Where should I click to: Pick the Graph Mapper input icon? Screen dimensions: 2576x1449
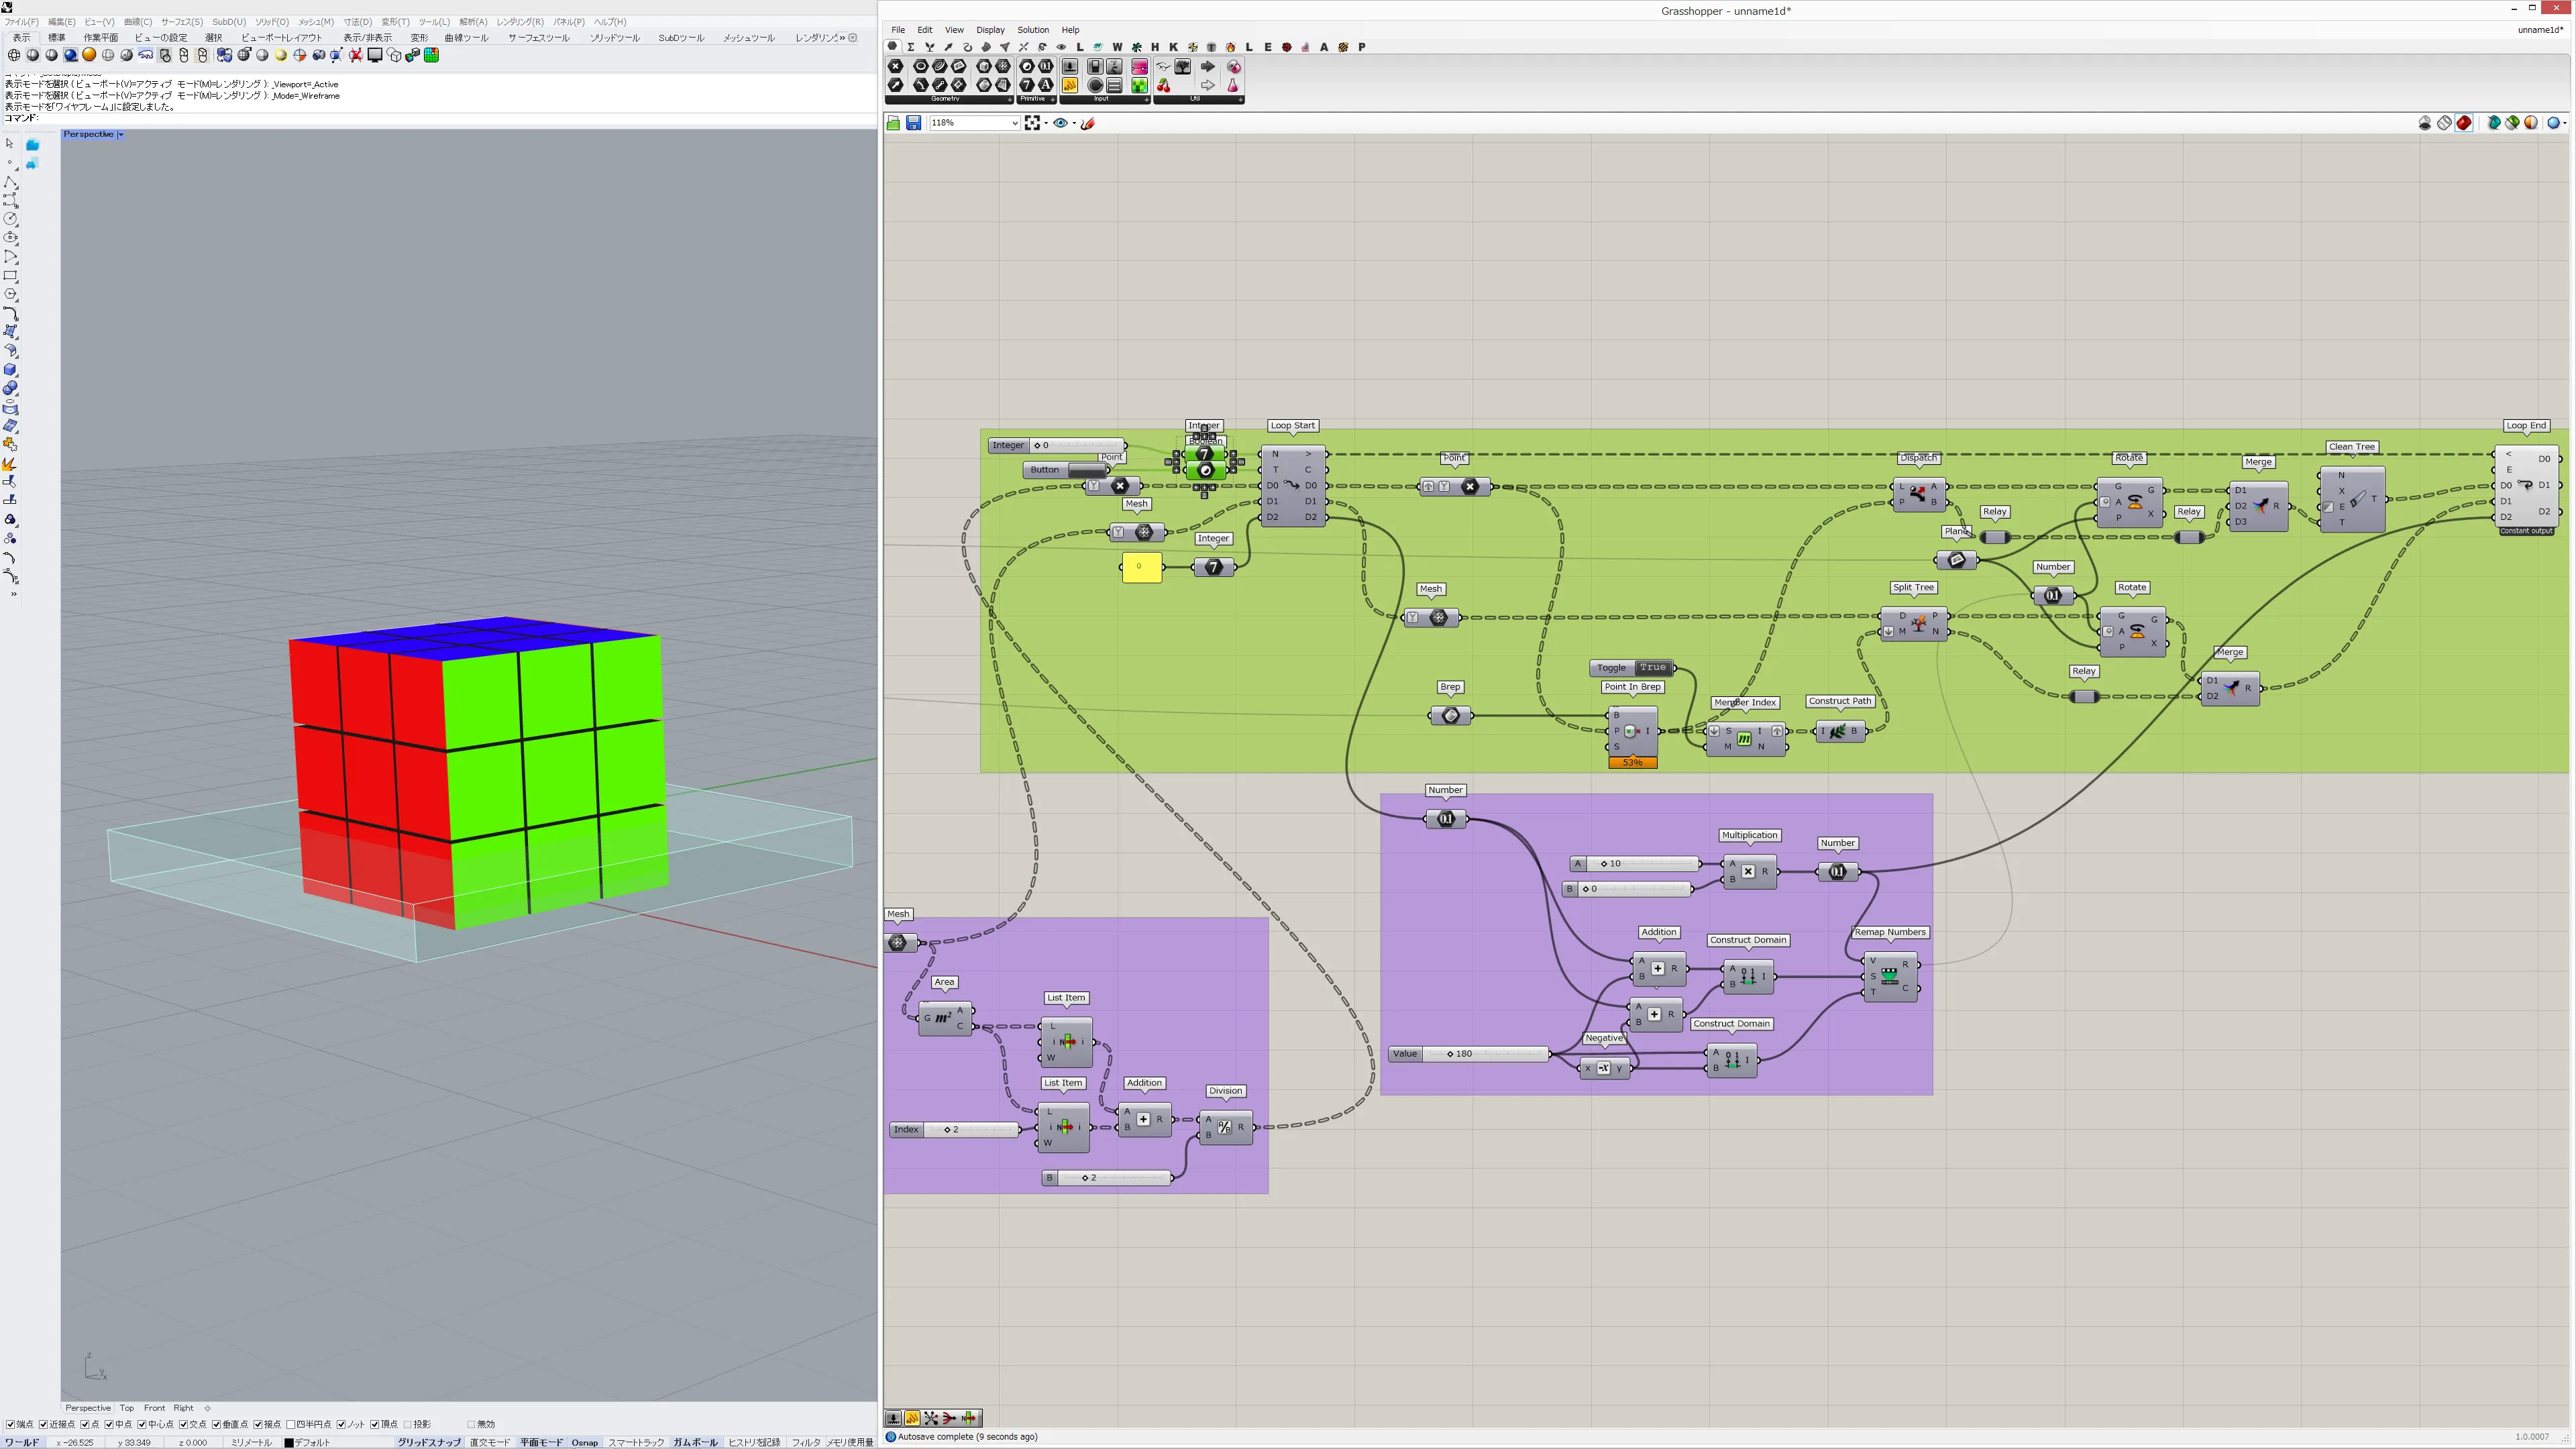(1070, 85)
